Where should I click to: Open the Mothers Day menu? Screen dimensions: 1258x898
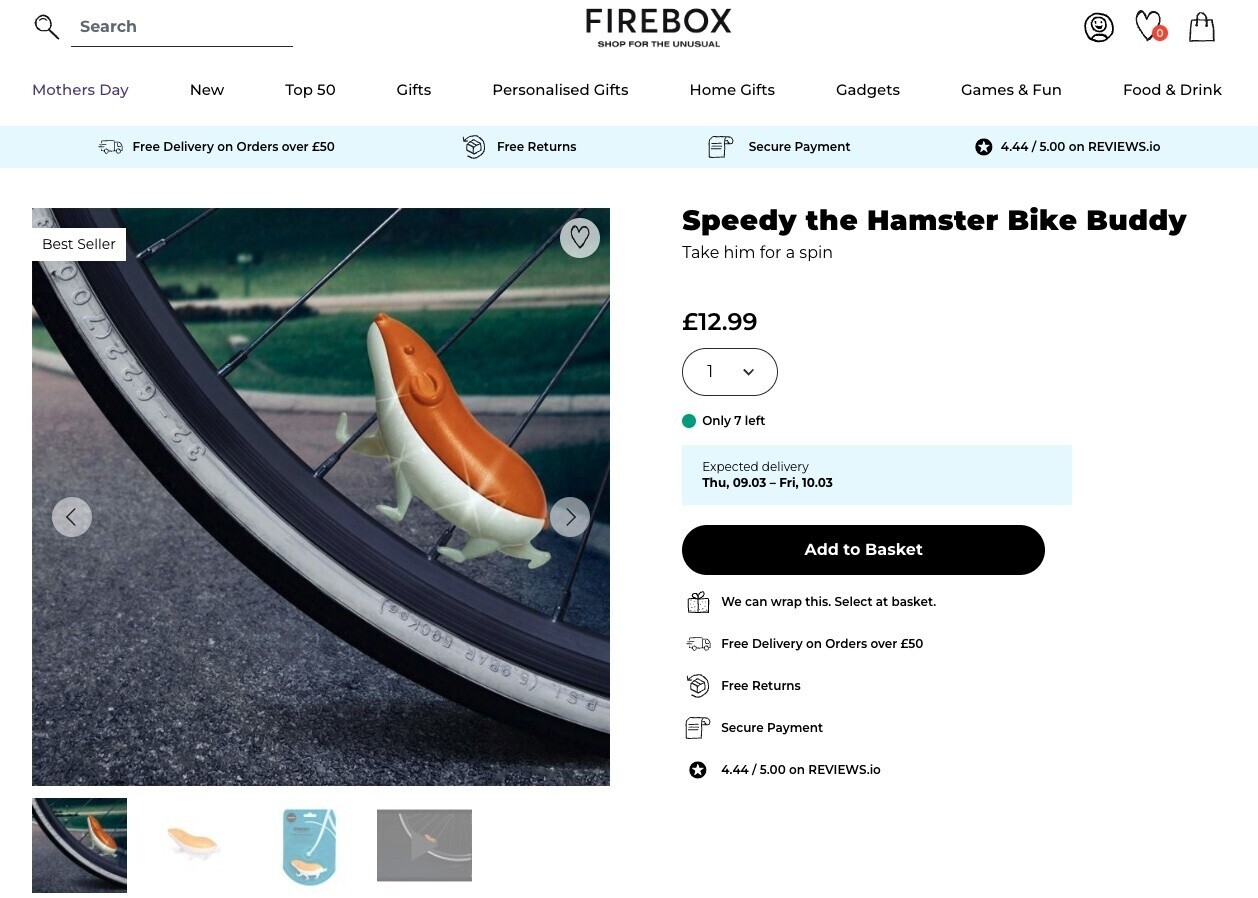click(80, 90)
